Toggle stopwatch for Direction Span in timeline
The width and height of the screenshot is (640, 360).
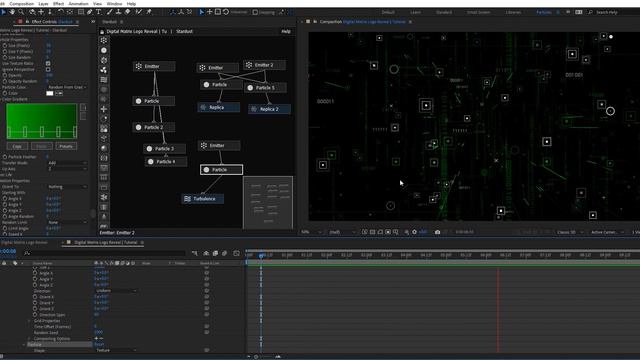pos(35,315)
